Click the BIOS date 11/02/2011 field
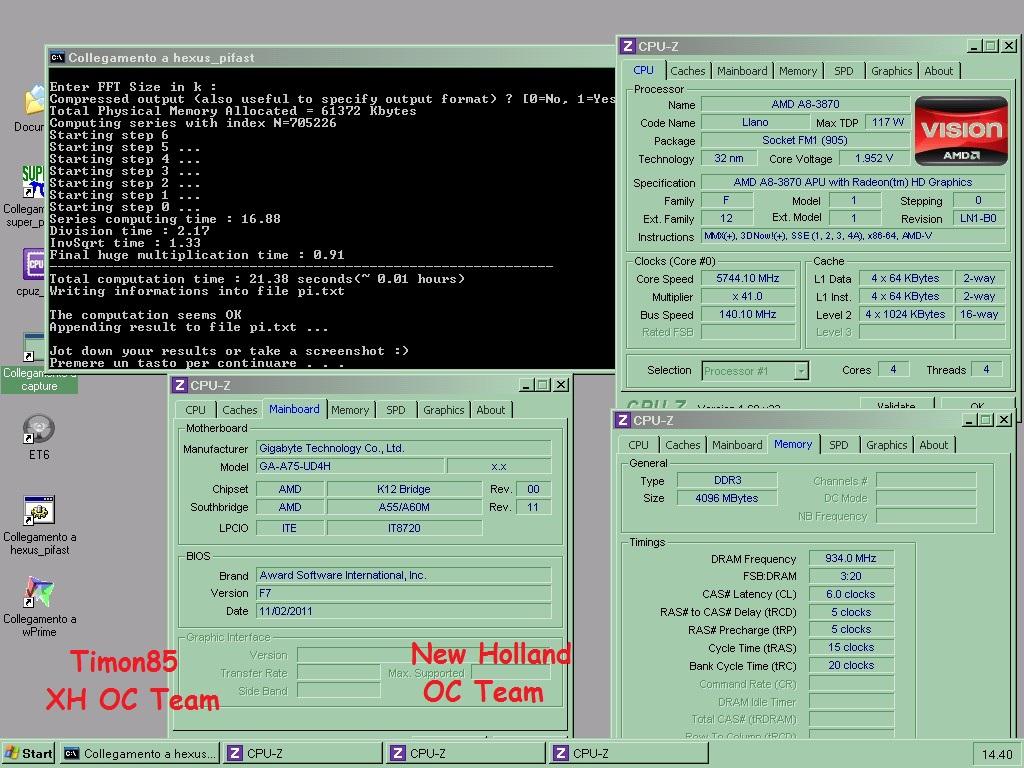1024x768 pixels. (404, 611)
